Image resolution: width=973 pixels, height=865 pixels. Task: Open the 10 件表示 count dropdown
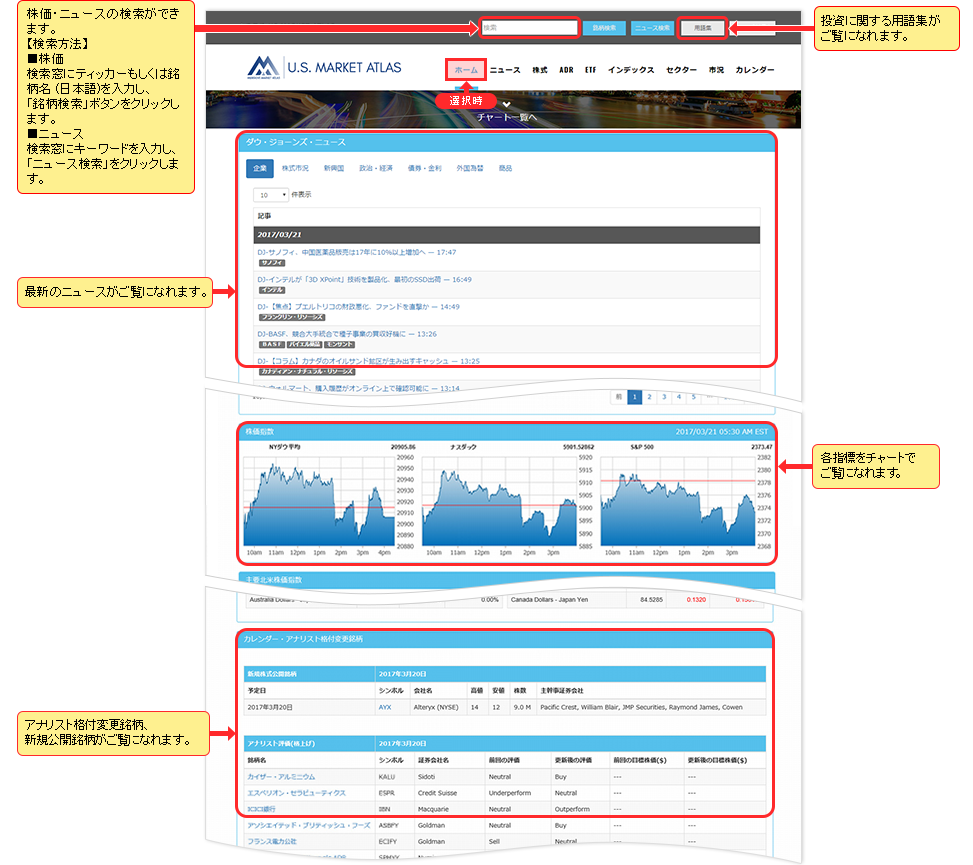[x=271, y=195]
